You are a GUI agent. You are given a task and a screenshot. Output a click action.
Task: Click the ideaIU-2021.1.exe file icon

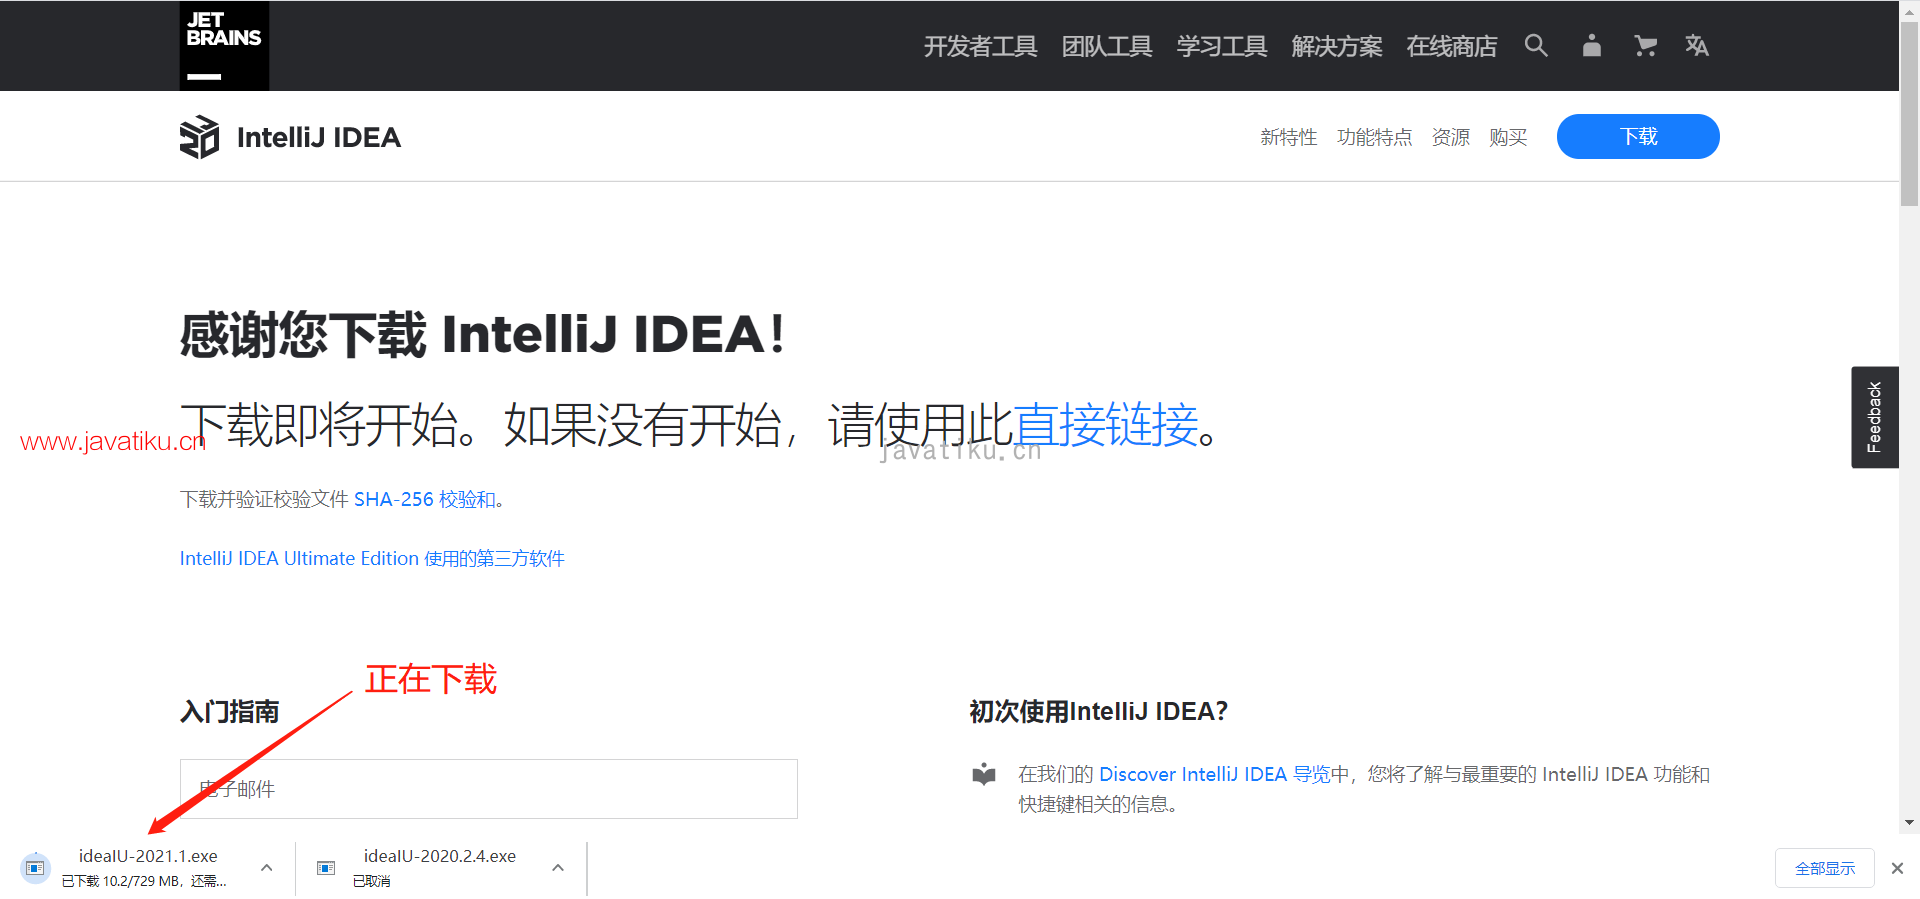pos(36,868)
